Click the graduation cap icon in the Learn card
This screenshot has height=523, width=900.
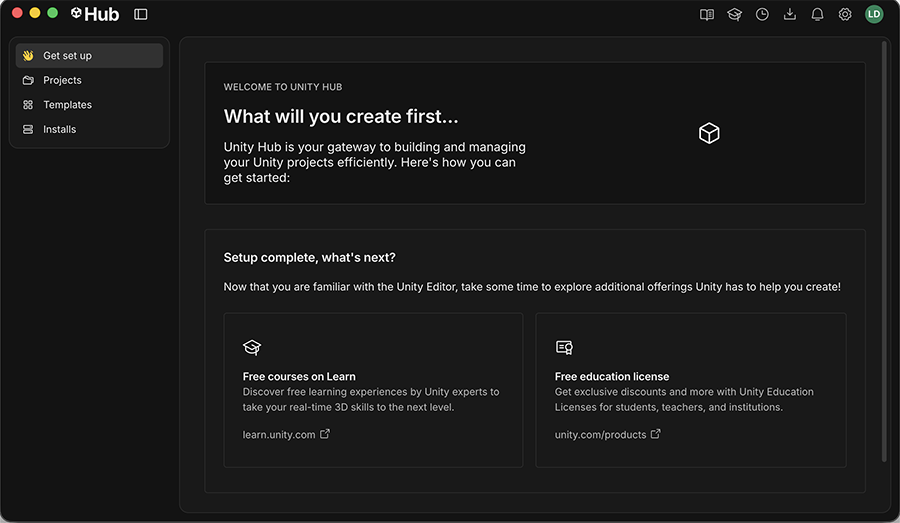point(252,347)
